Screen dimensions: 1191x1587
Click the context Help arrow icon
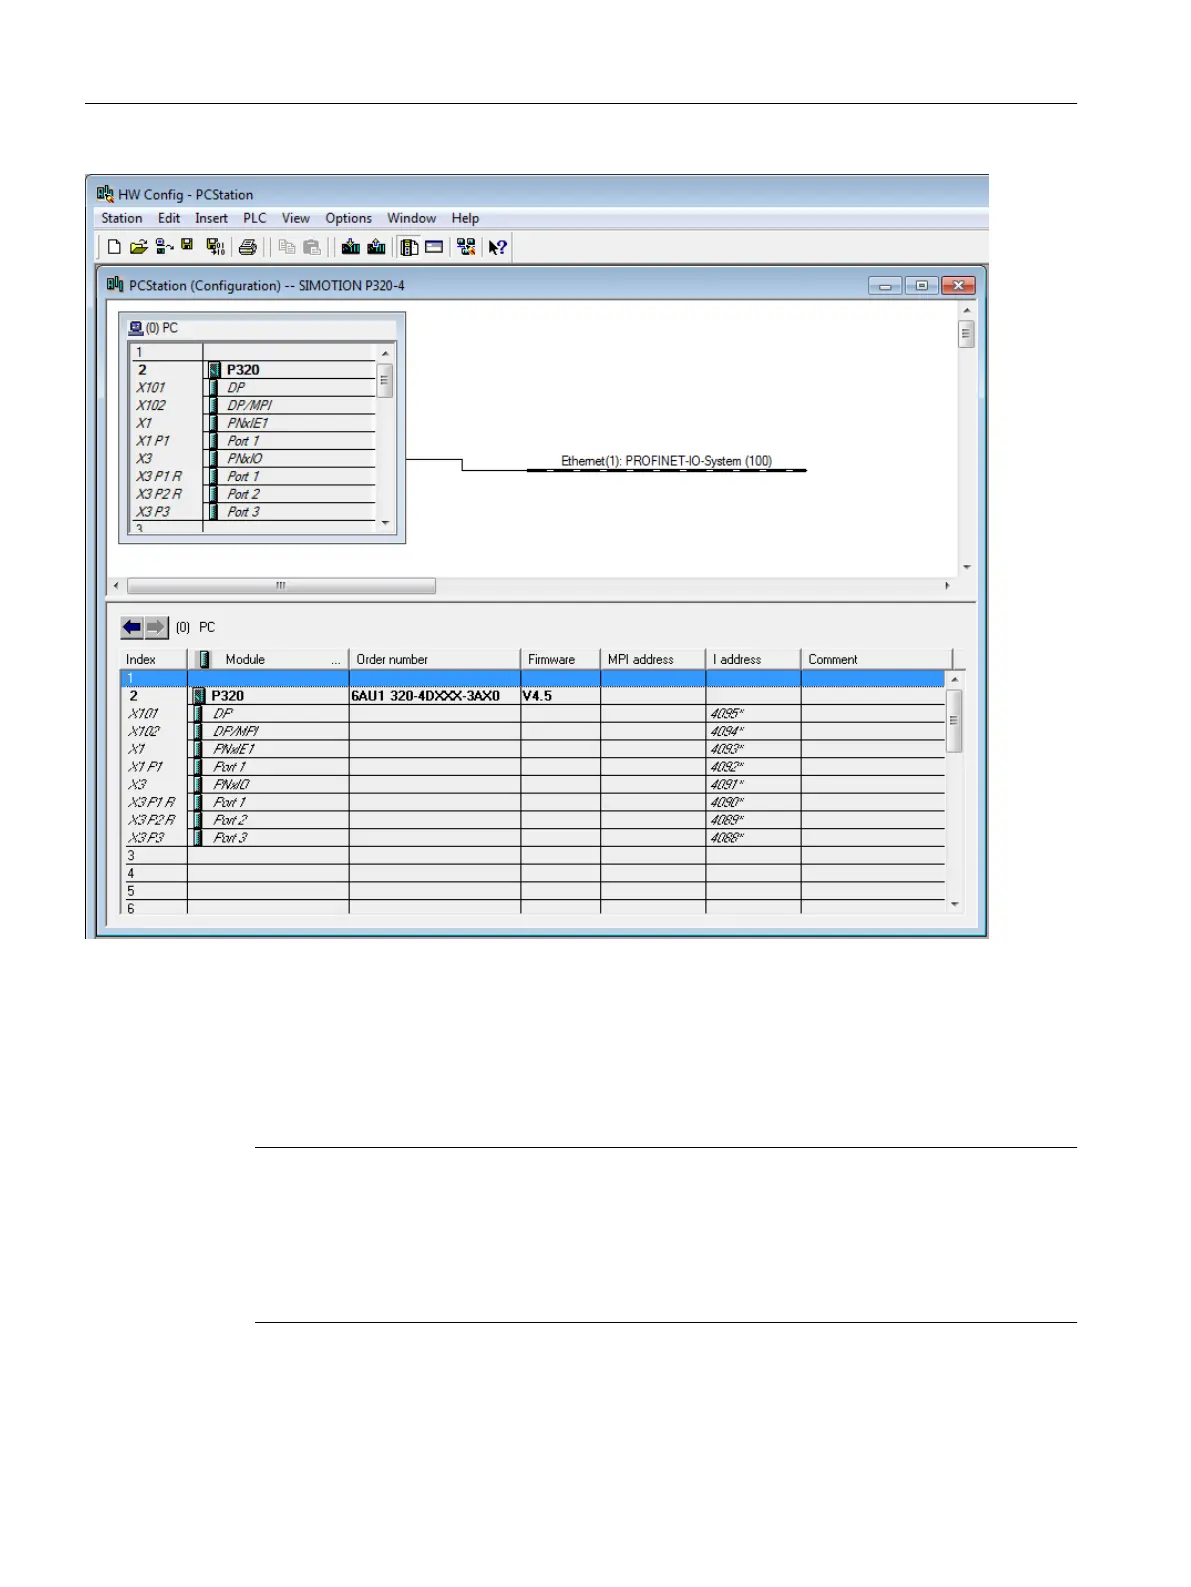click(497, 246)
